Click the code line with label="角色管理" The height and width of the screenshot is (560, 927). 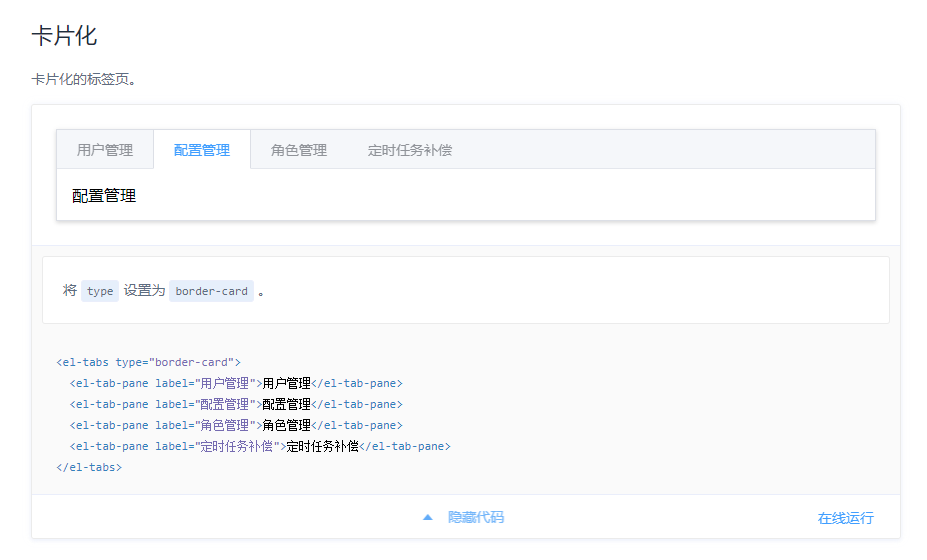pyautogui.click(x=236, y=425)
